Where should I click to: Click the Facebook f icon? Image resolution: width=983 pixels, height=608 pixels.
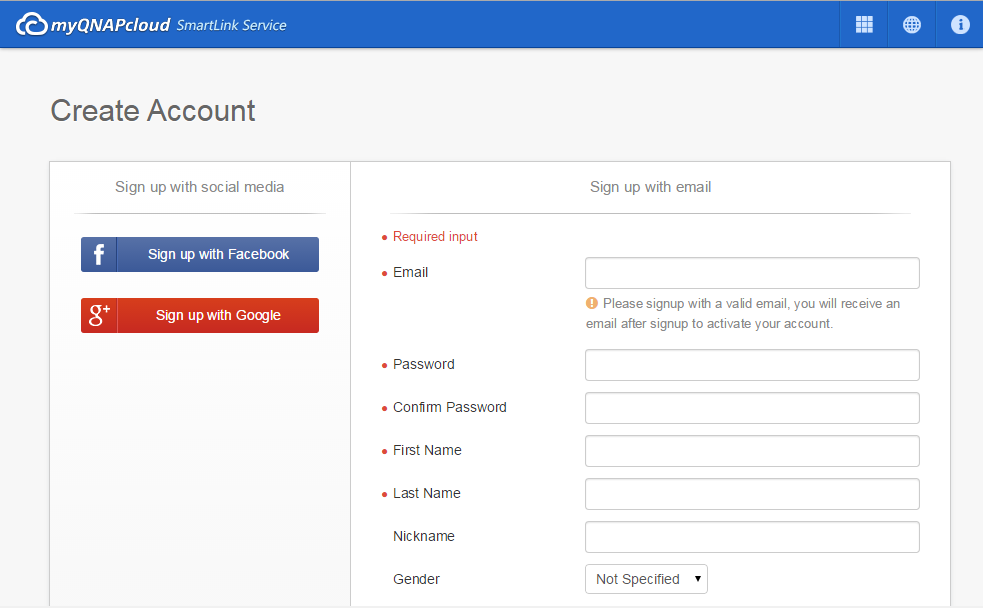[99, 255]
